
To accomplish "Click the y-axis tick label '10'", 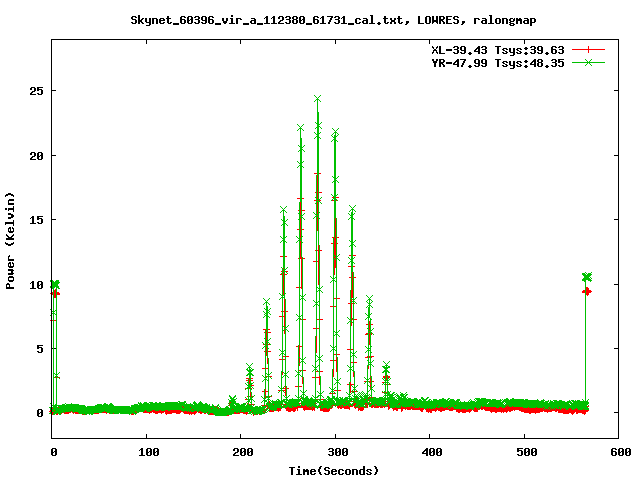I will (36, 285).
